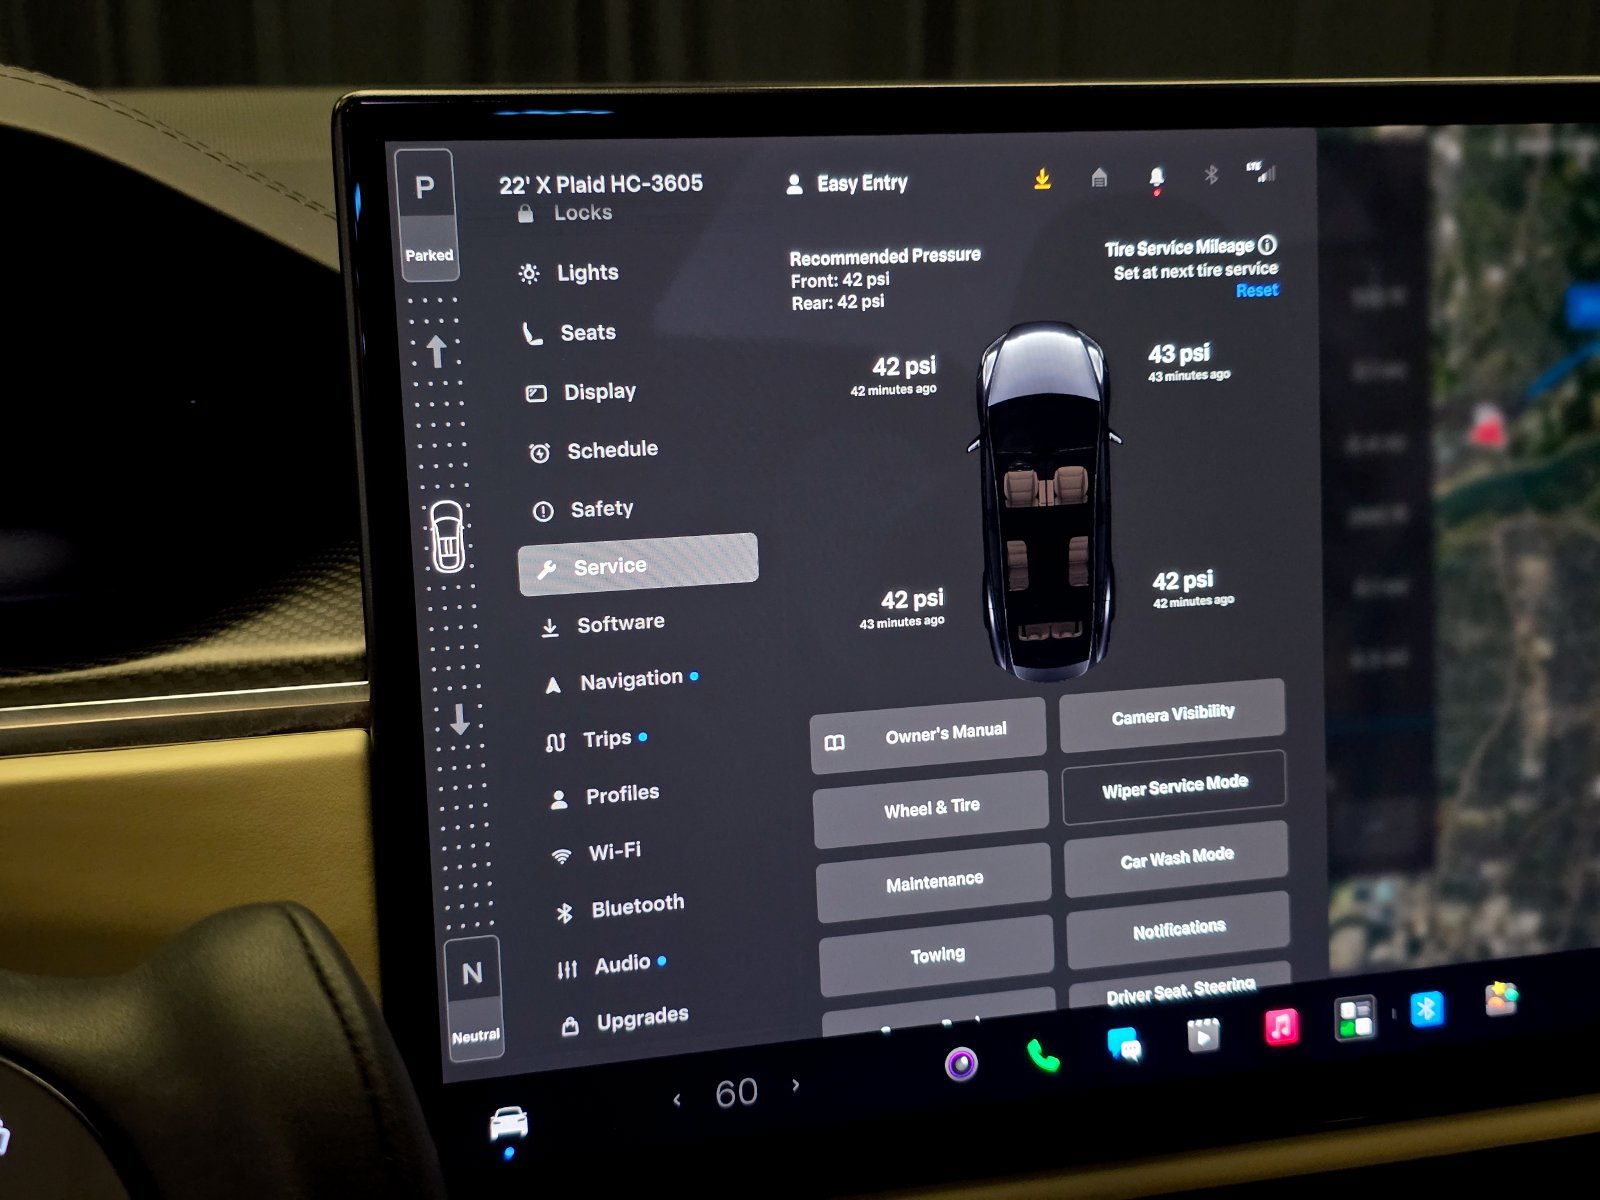
Task: Tap the Camera Visibility button
Action: [x=1172, y=714]
